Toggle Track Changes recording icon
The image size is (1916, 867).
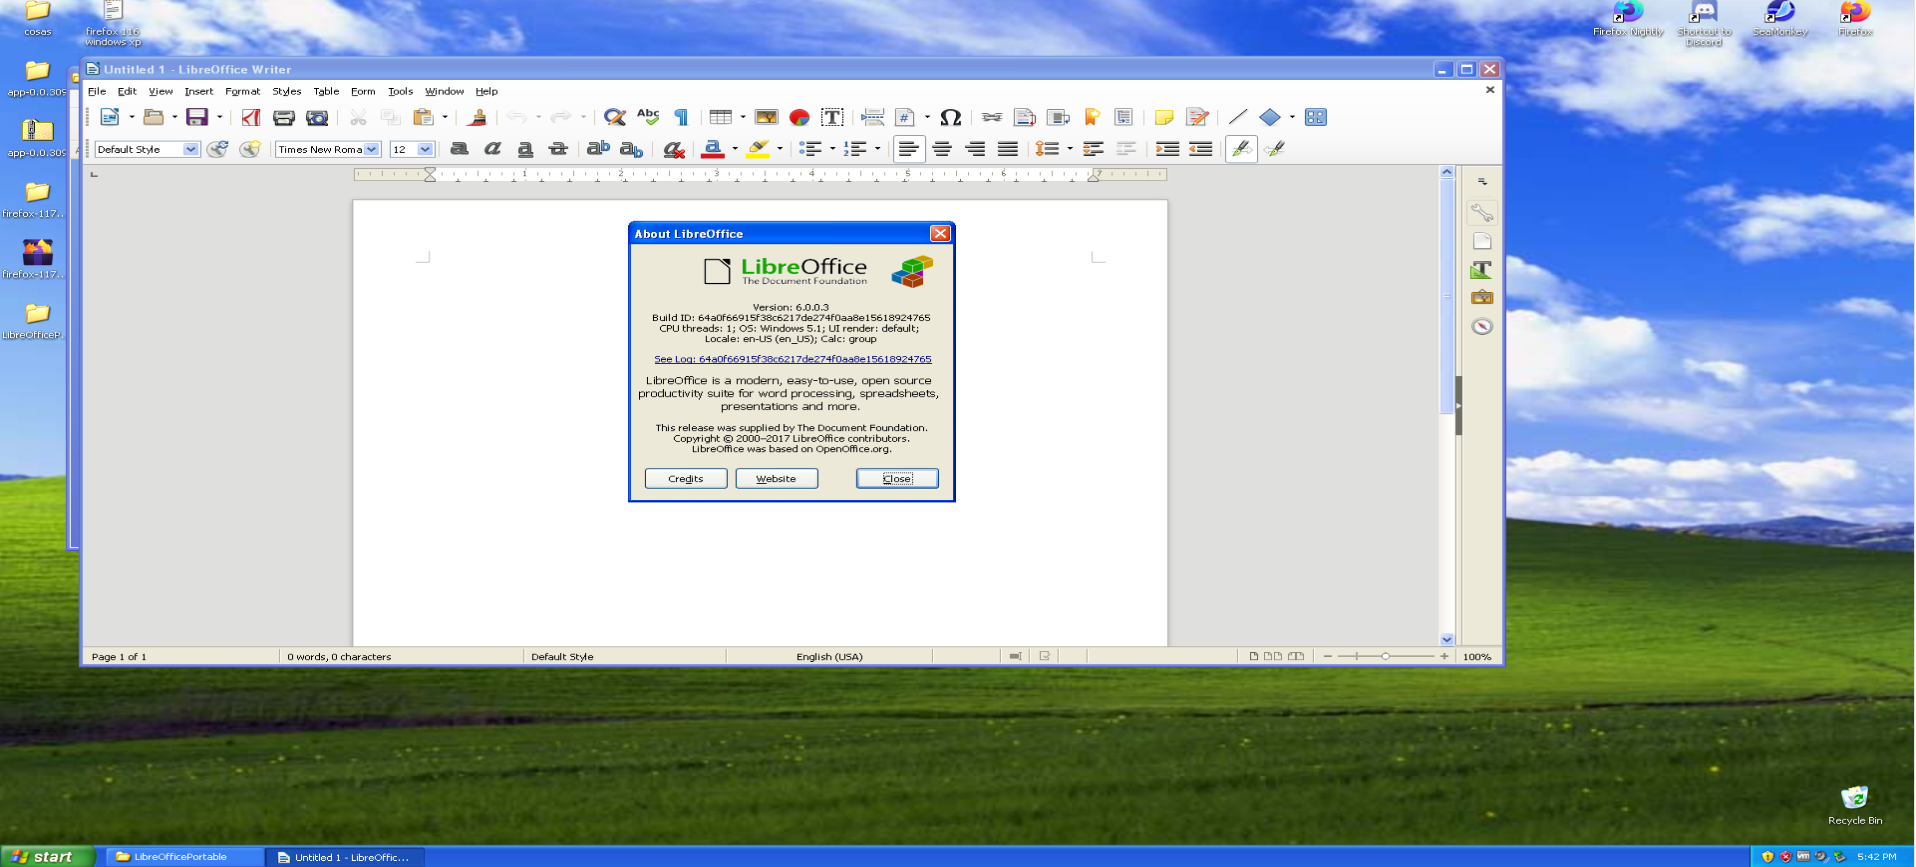pos(1197,117)
